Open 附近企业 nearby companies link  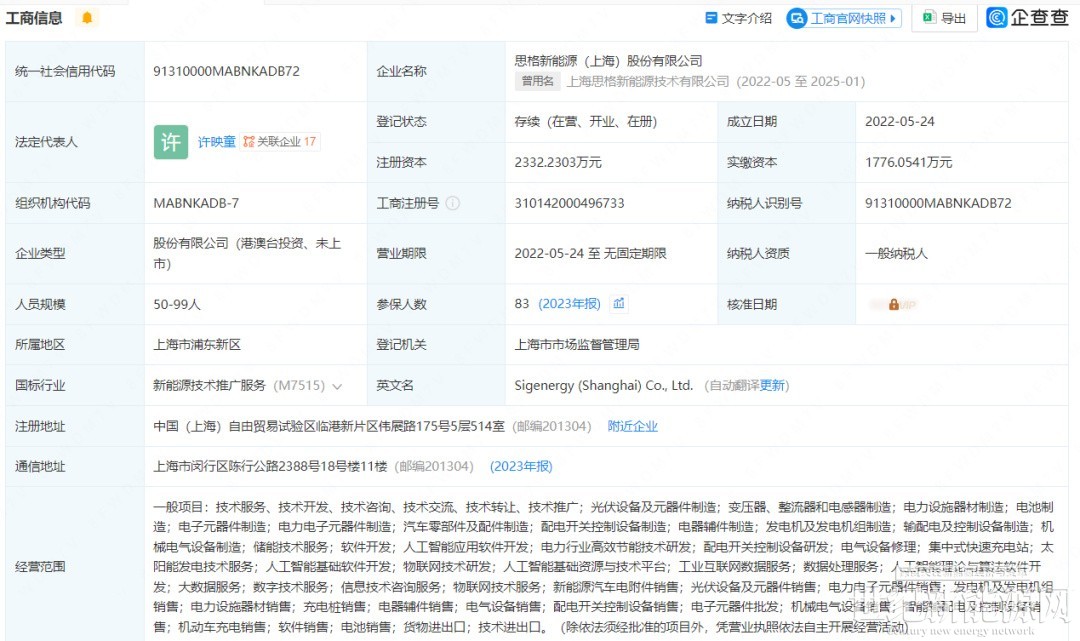(x=632, y=426)
